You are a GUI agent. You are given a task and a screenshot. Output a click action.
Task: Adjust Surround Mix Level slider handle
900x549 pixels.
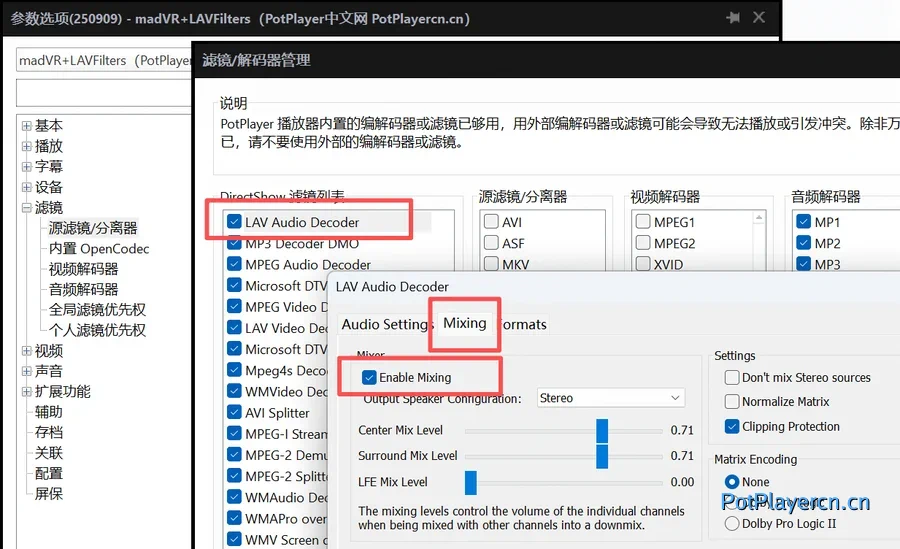pyautogui.click(x=602, y=457)
